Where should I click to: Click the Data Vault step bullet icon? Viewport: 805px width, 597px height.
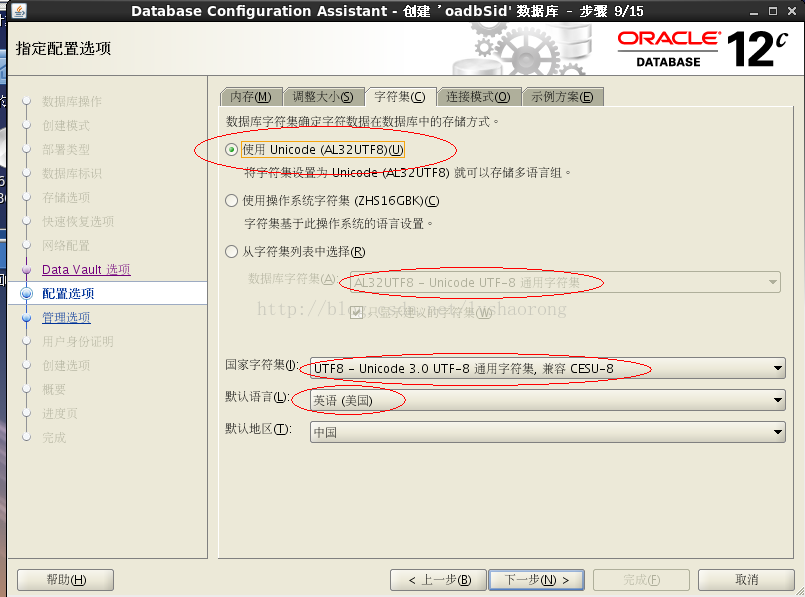[x=26, y=269]
